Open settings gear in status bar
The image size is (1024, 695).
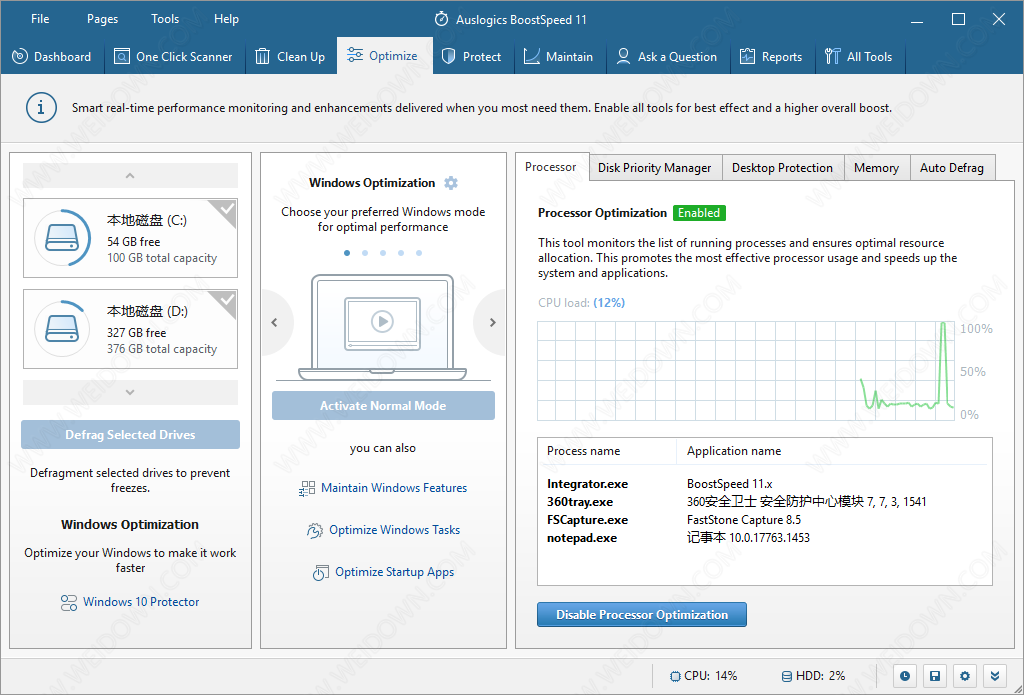965,676
